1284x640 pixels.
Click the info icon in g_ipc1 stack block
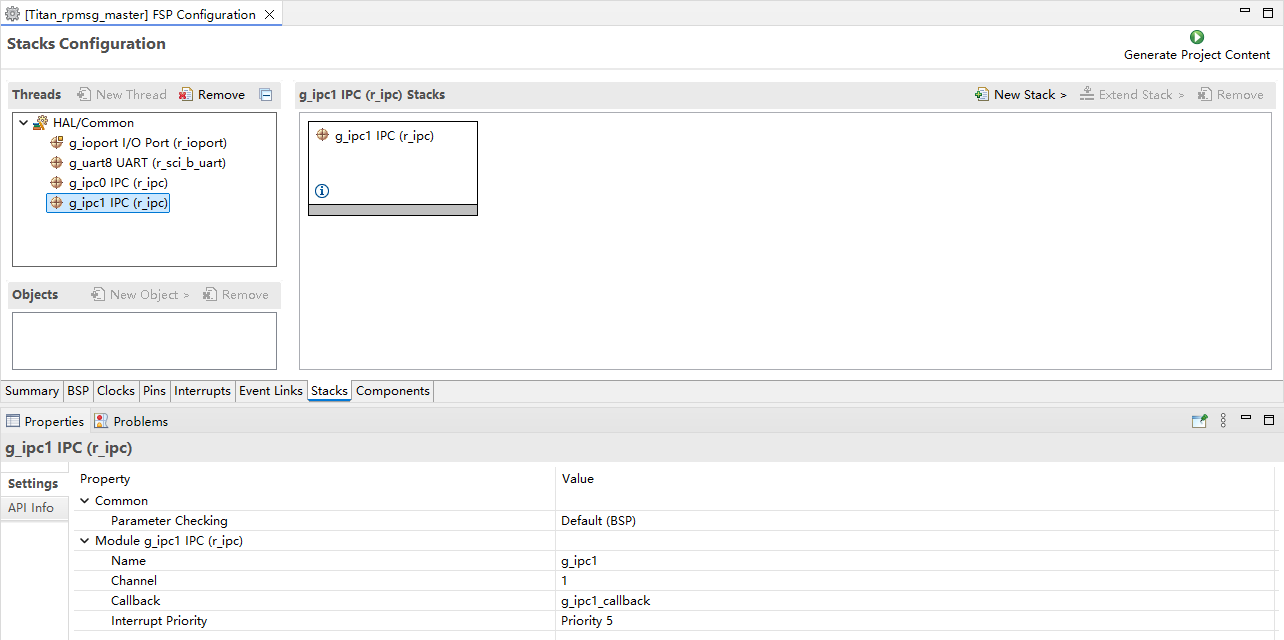(322, 191)
